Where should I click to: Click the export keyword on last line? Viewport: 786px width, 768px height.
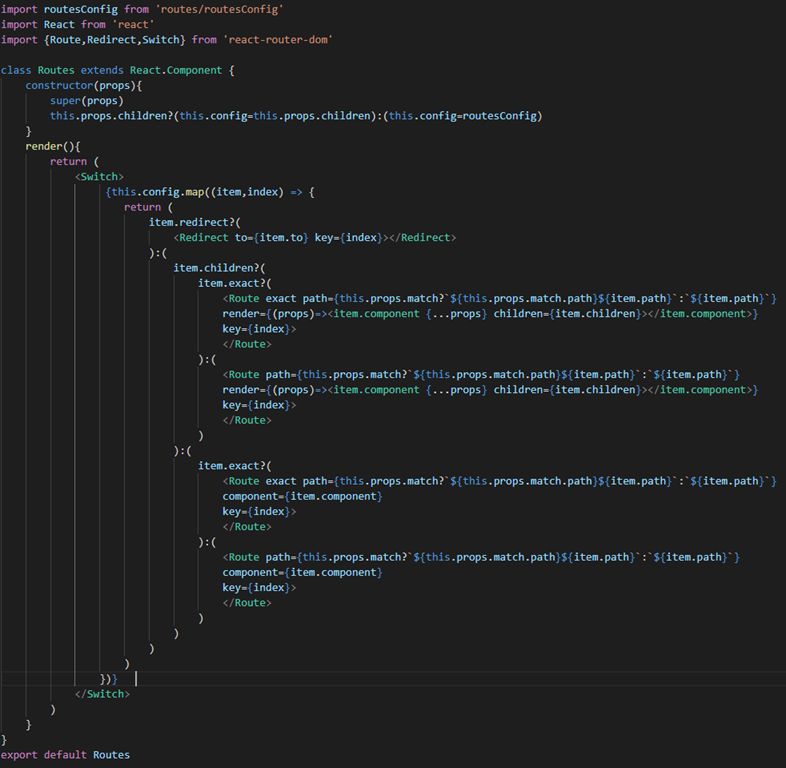[x=19, y=755]
